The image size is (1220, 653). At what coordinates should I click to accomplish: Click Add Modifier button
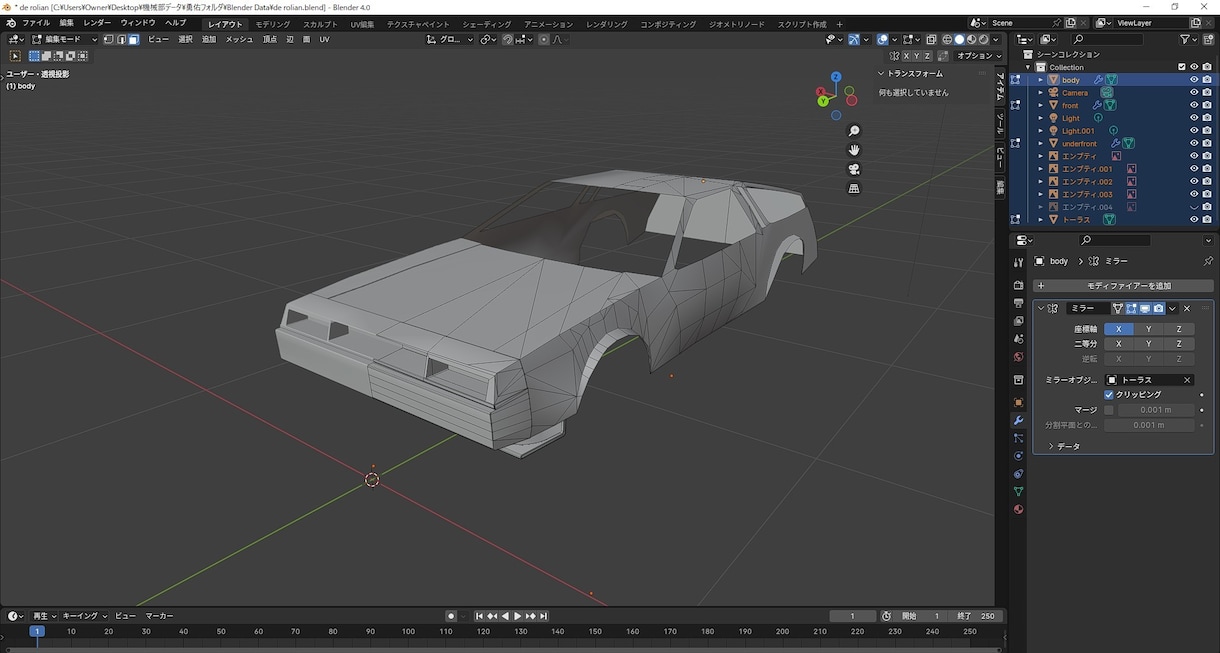pyautogui.click(x=1123, y=286)
